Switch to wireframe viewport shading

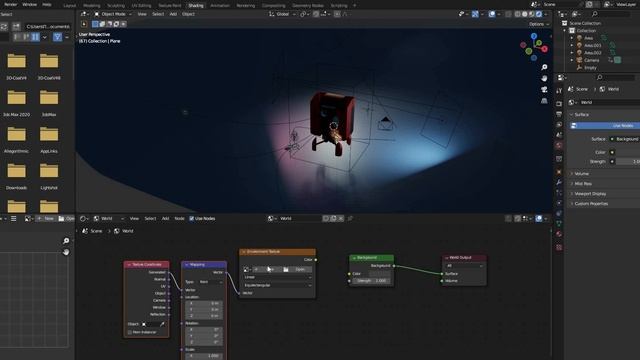pyautogui.click(x=518, y=14)
